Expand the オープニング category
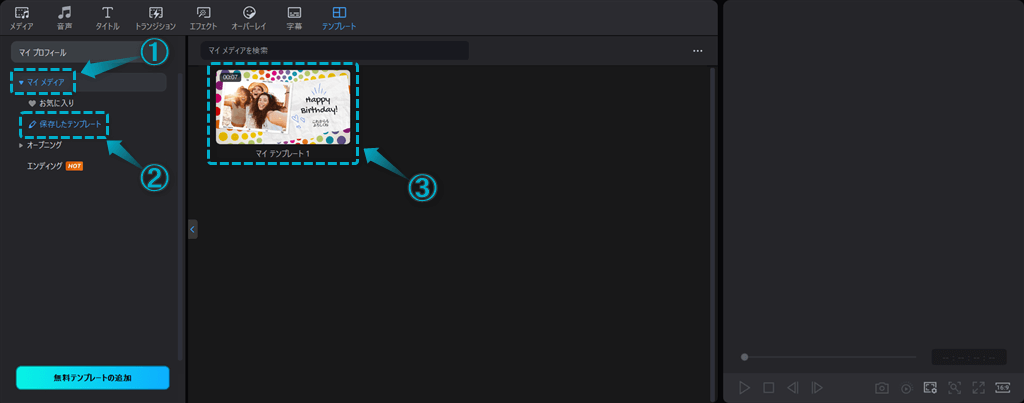The image size is (1024, 403). point(21,145)
